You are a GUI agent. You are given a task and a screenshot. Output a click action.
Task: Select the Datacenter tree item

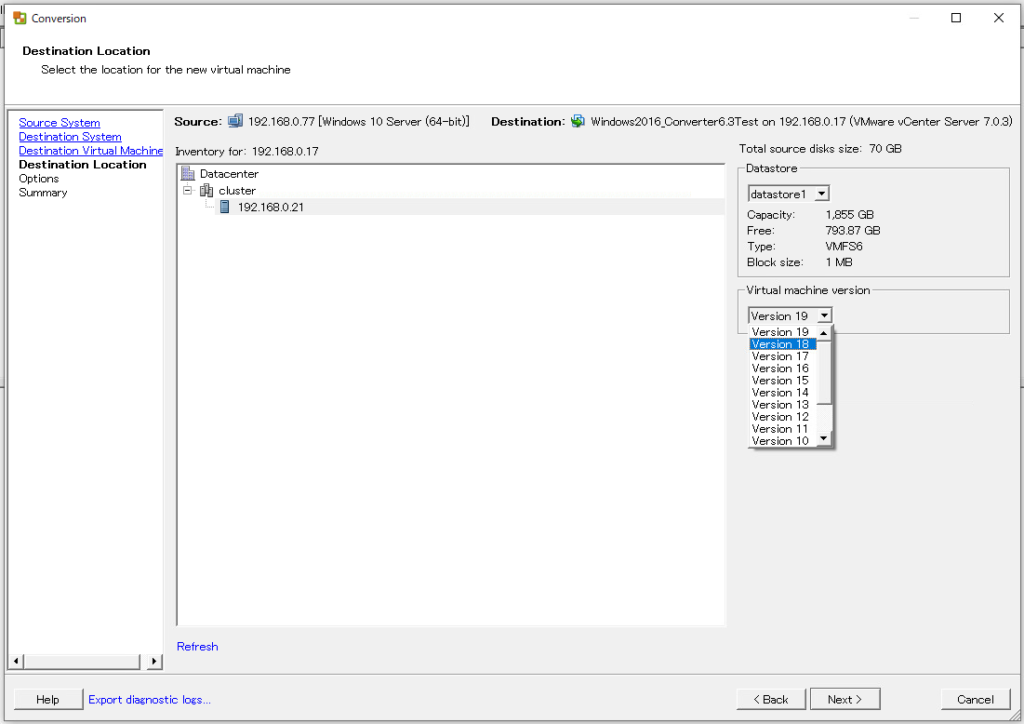[x=229, y=174]
